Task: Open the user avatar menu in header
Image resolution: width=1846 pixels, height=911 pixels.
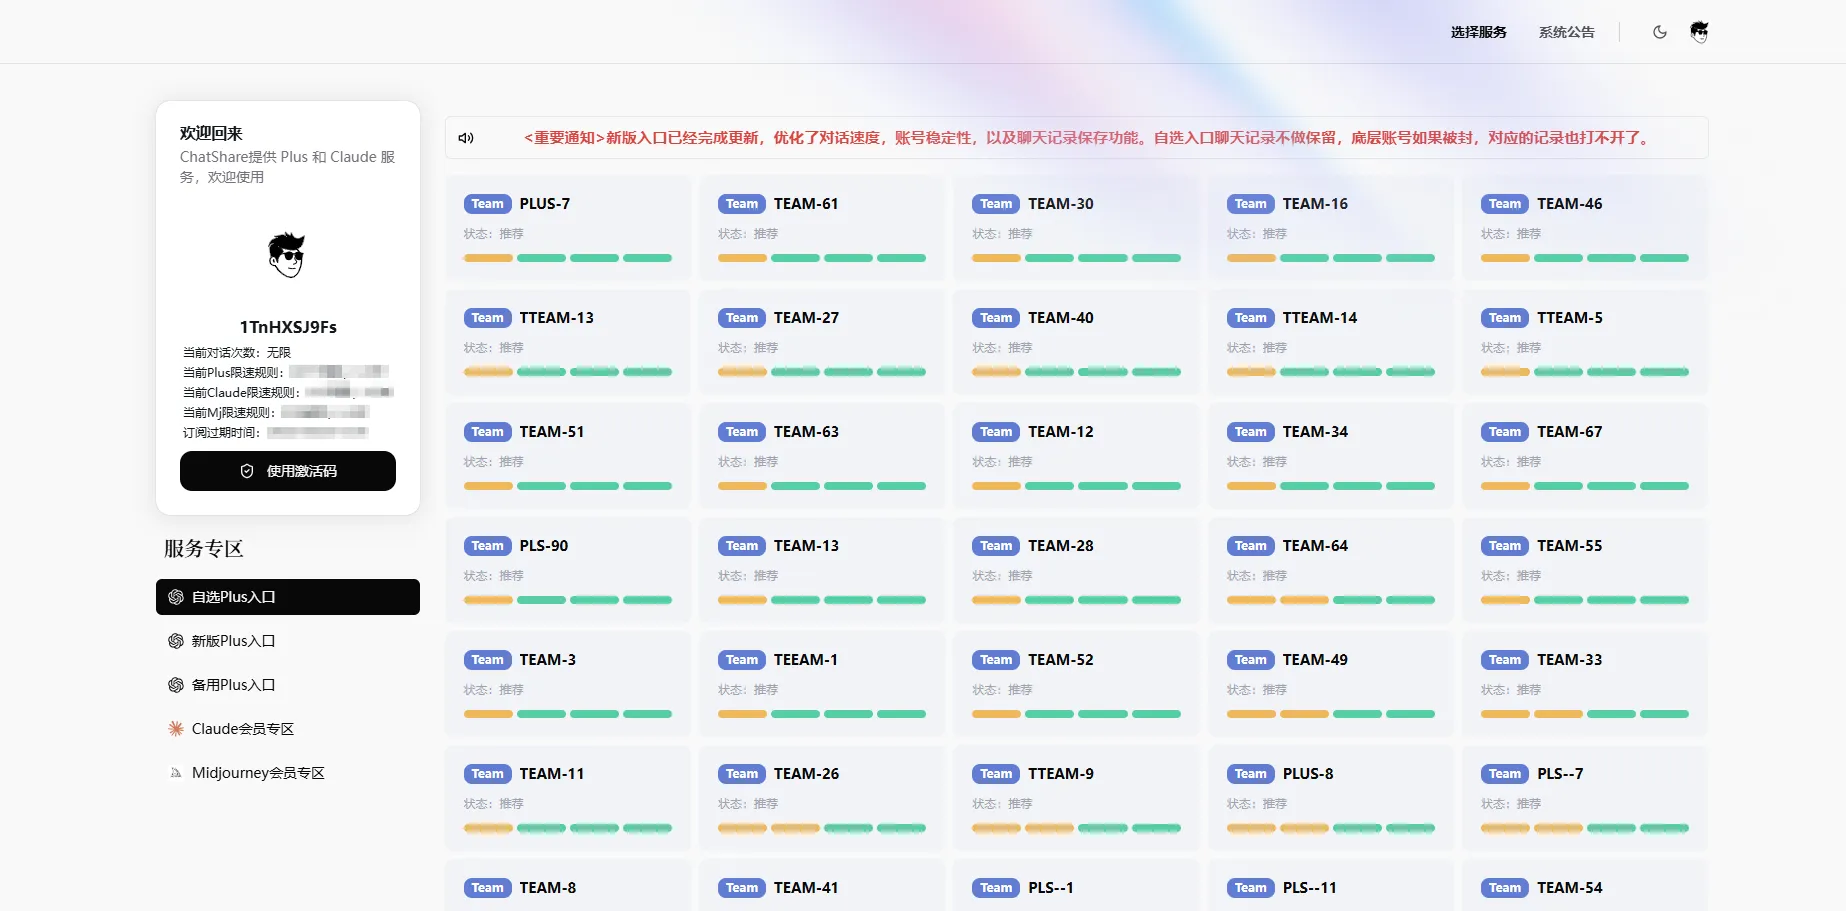Action: coord(1699,32)
